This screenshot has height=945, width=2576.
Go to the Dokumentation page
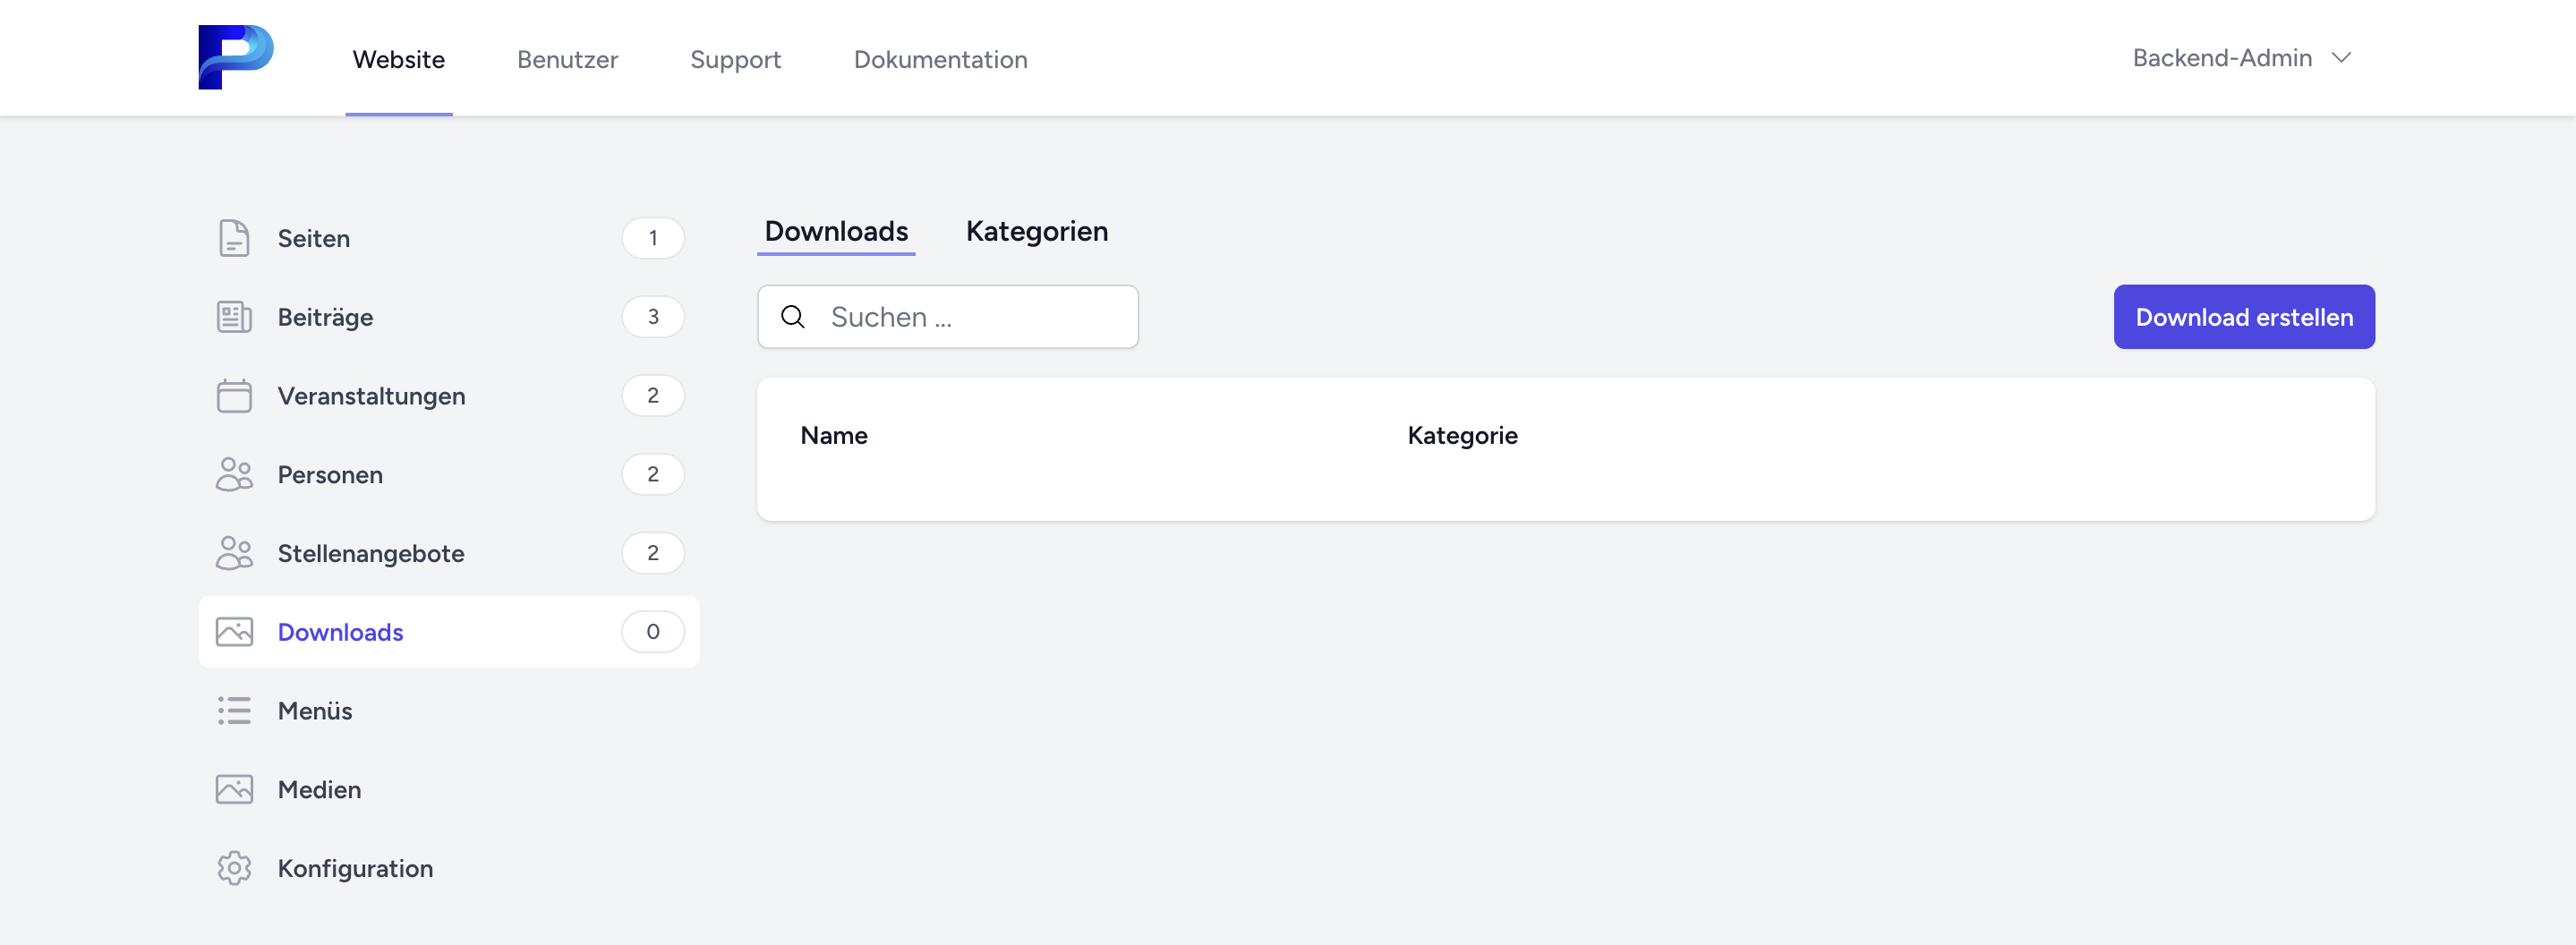pos(940,59)
